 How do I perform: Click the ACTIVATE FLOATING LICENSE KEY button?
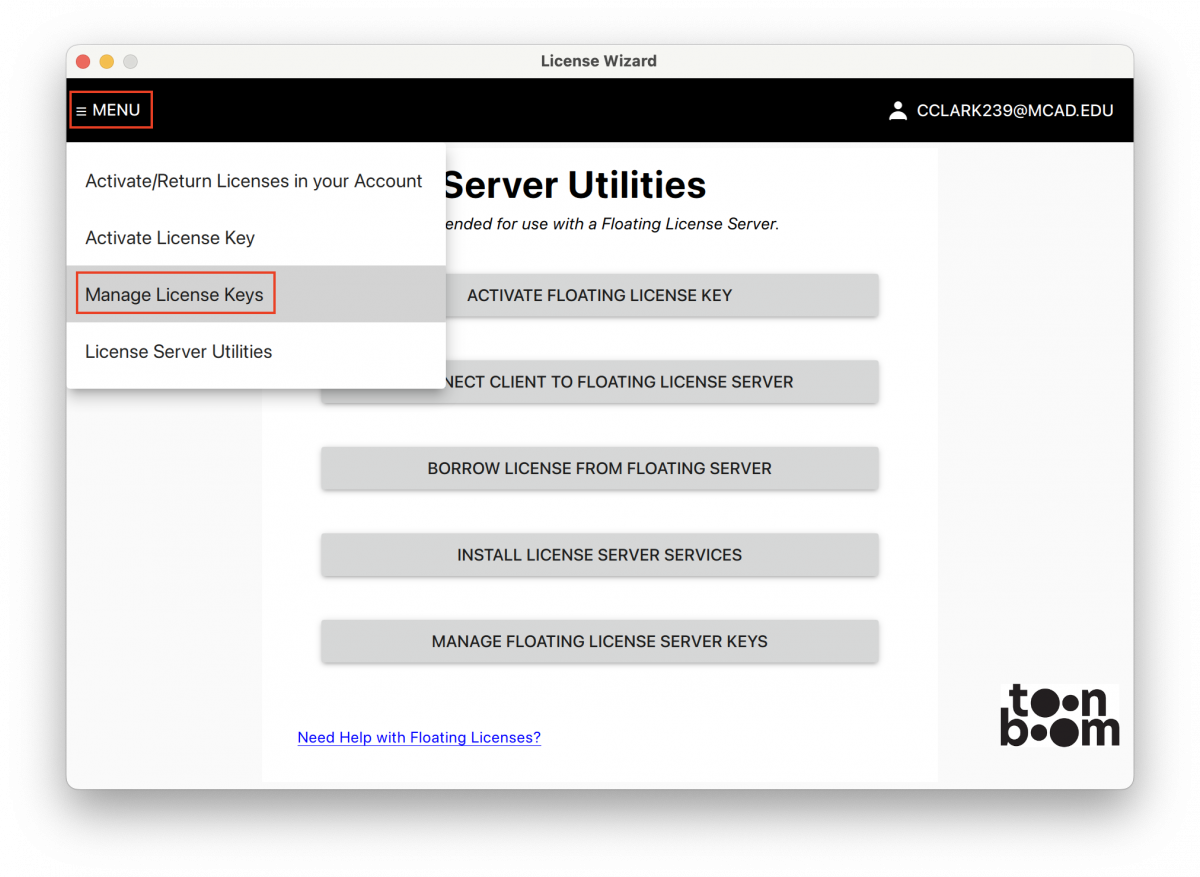pyautogui.click(x=599, y=295)
